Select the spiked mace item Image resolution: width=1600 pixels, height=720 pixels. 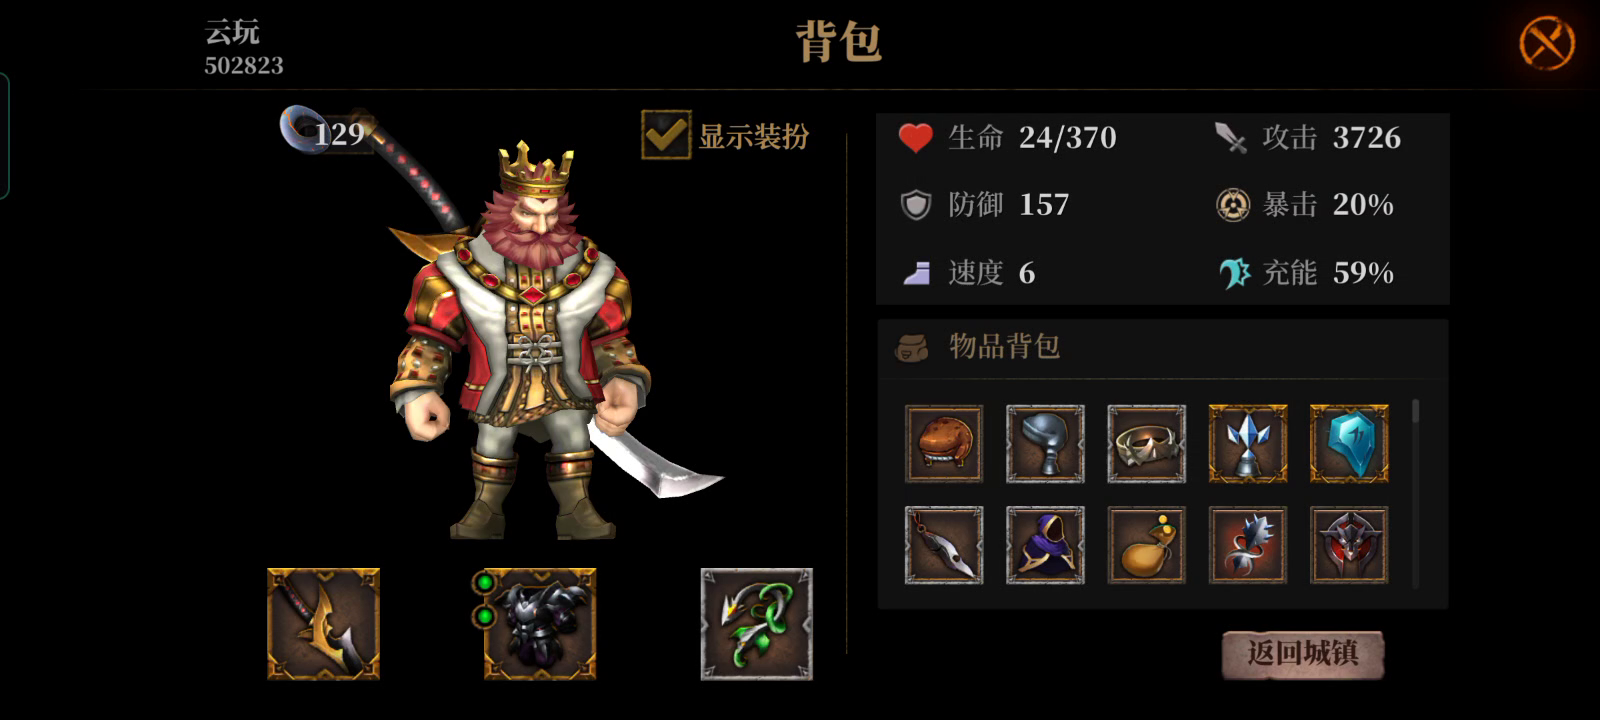[1248, 545]
